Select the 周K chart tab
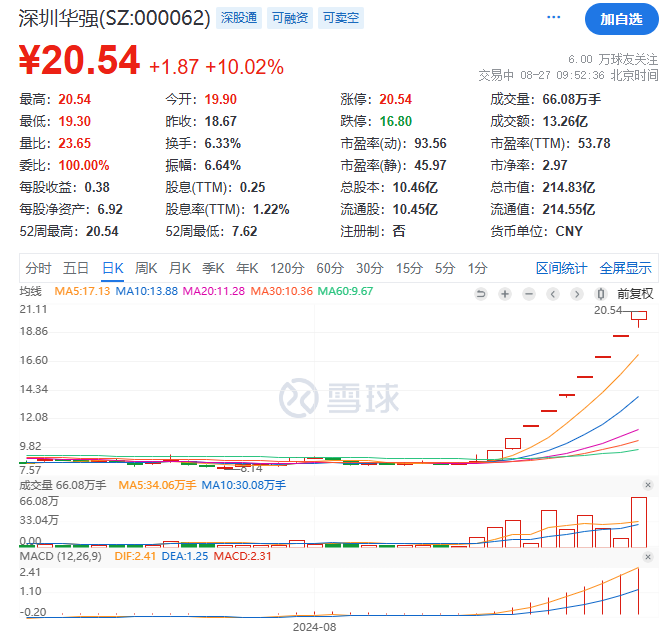This screenshot has width=668, height=640. 146,268
